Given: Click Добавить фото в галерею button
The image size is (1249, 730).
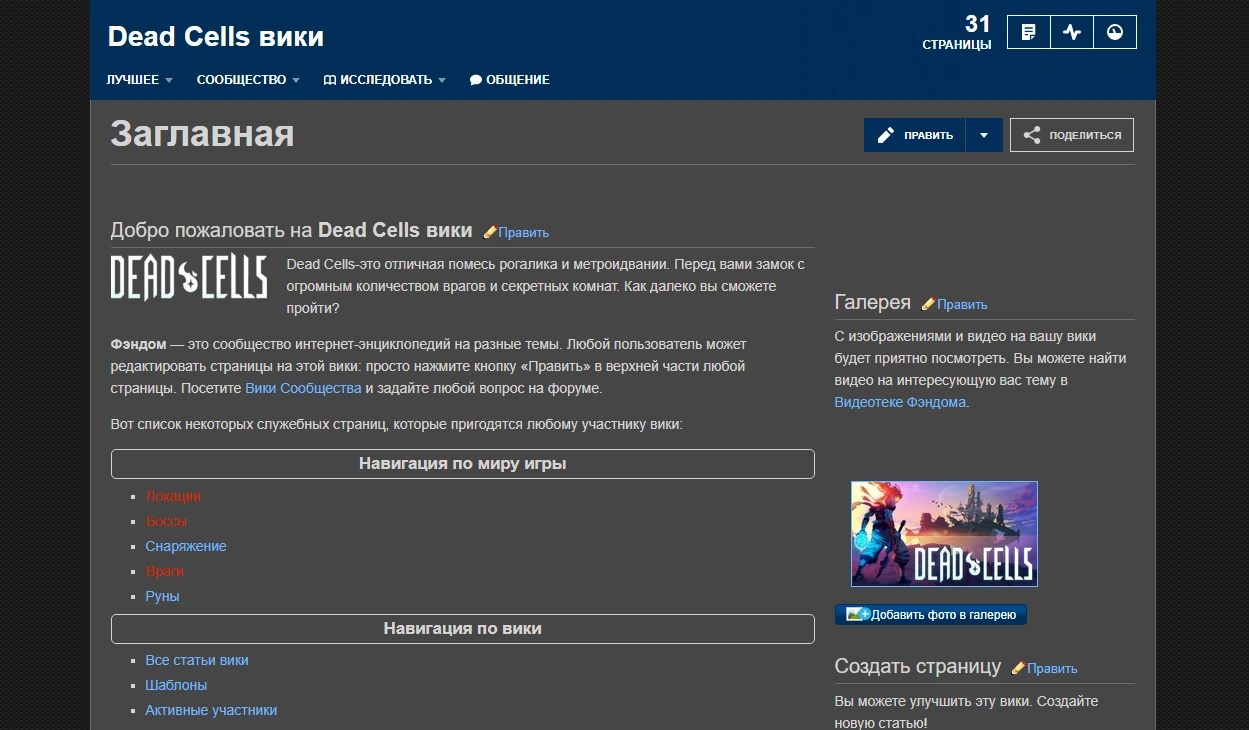Looking at the screenshot, I should 931,615.
